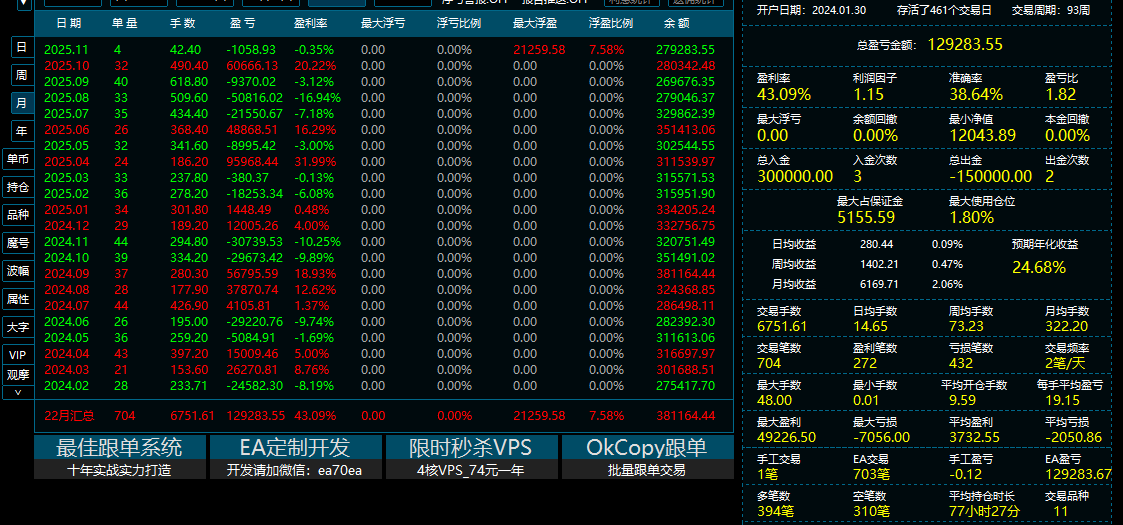Sort by the 最大浮盈 column header
The width and height of the screenshot is (1123, 525).
click(535, 23)
